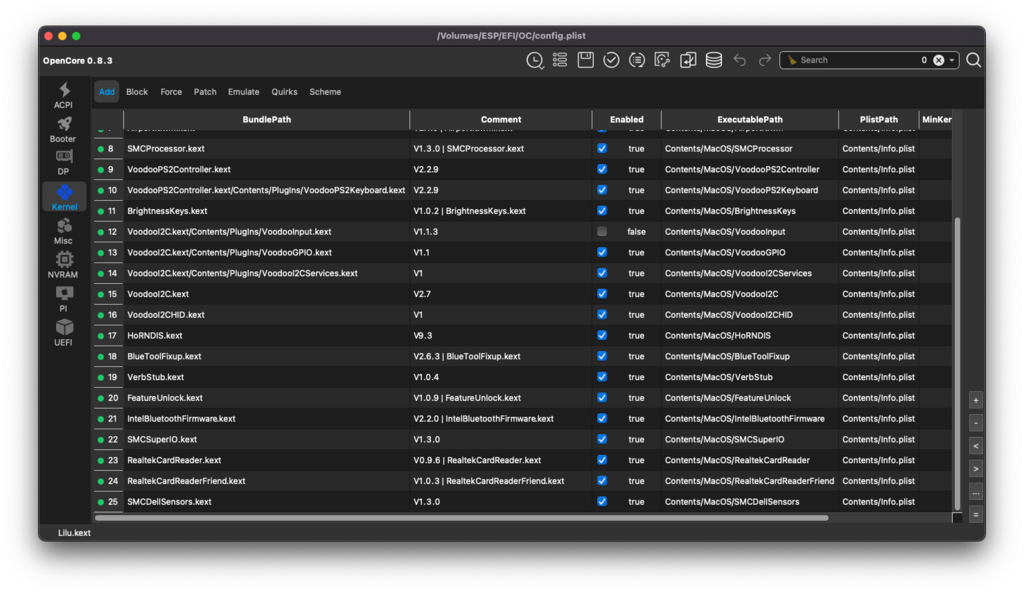Uncheck Enabled for HoRNDIS.kext
This screenshot has height=592, width=1024.
(602, 336)
